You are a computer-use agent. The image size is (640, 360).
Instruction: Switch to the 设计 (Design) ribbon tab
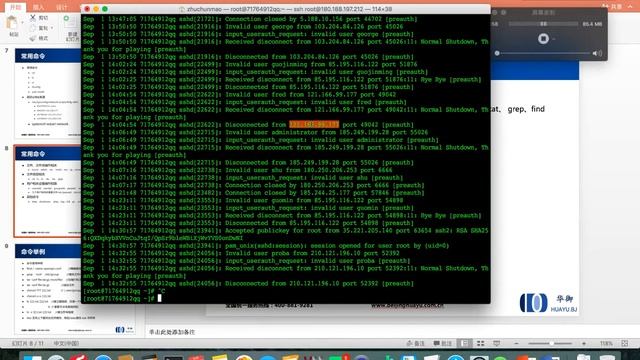coord(61,7)
